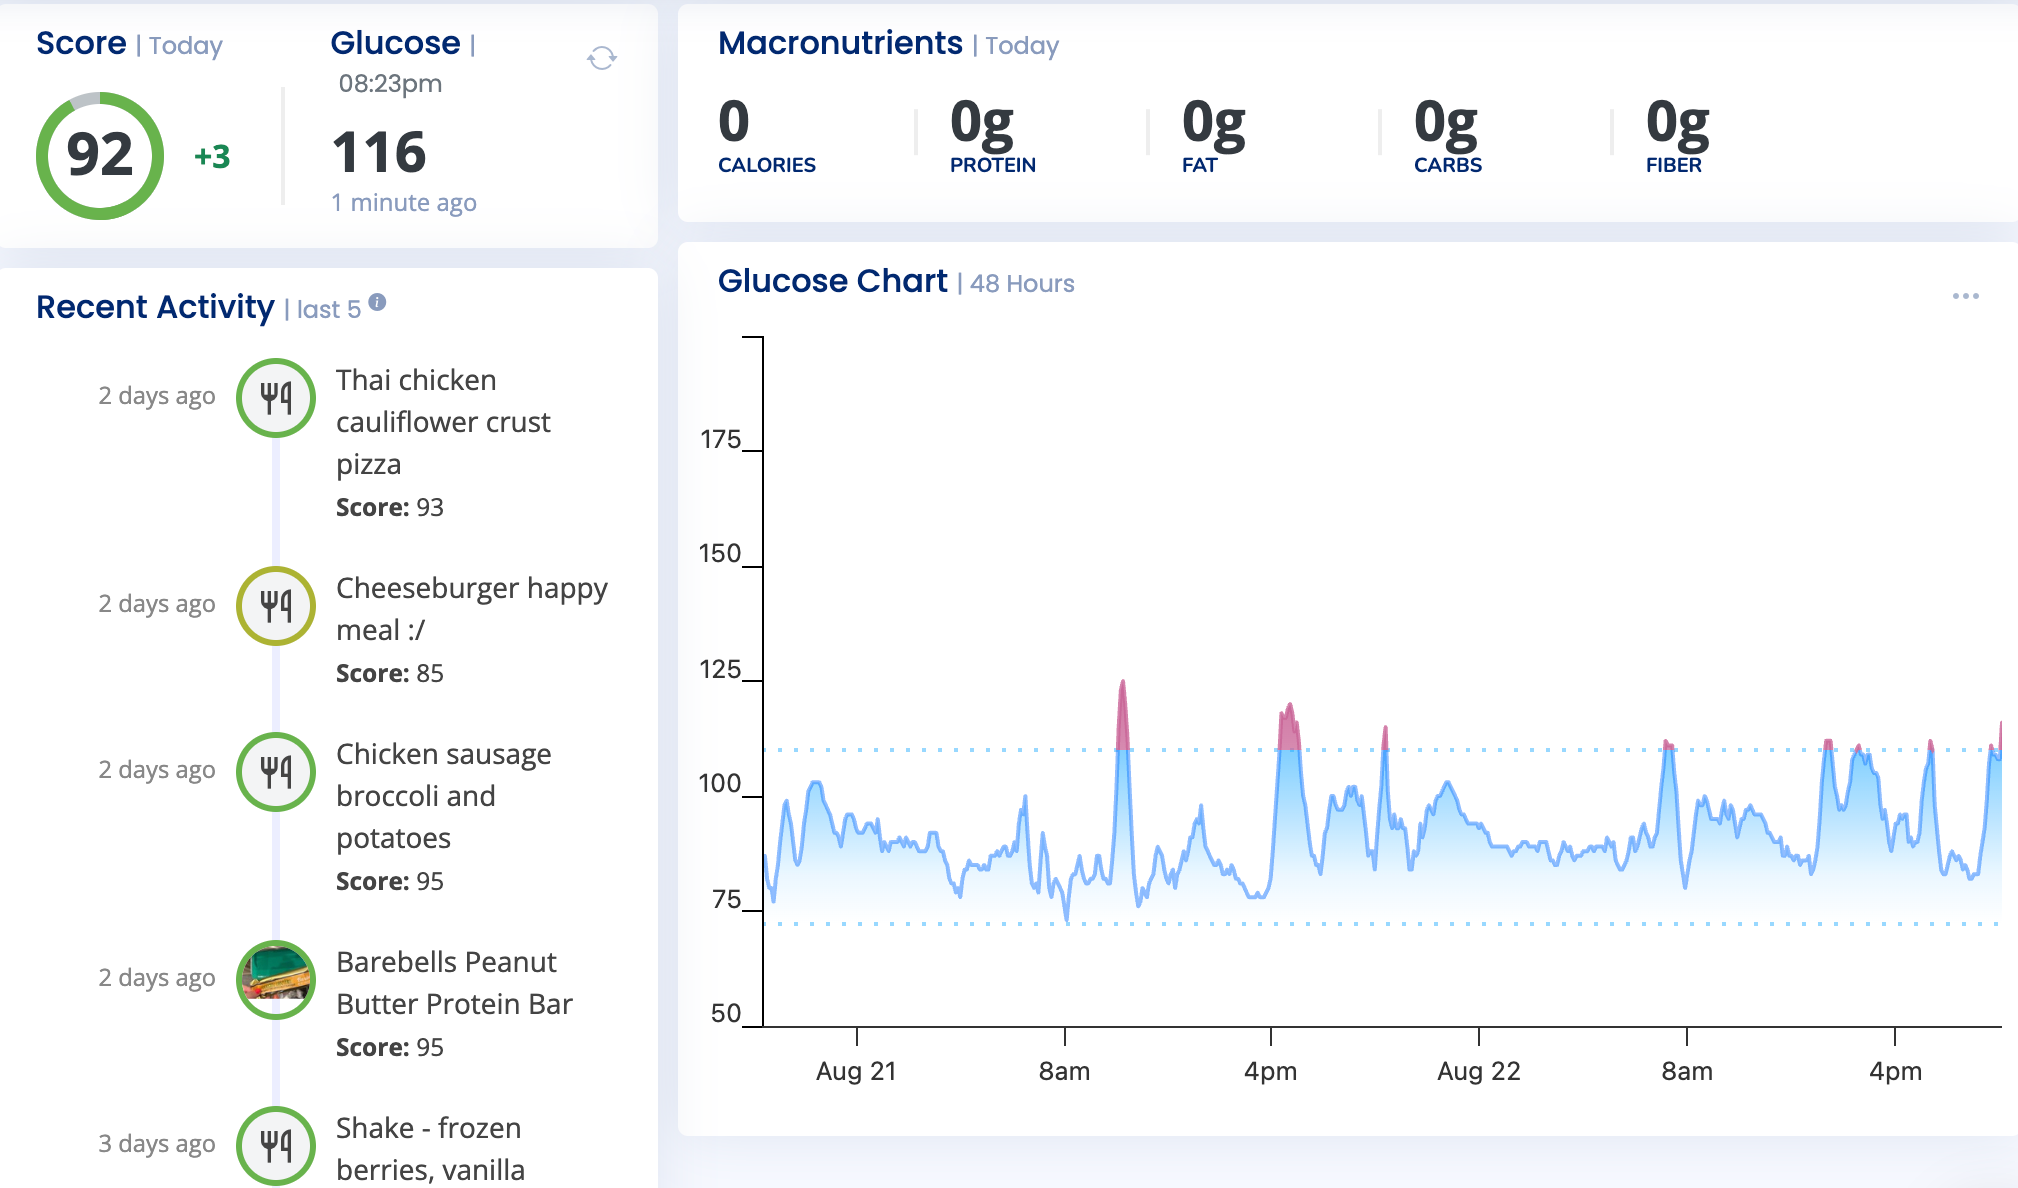The width and height of the screenshot is (2018, 1188).
Task: Click the glucose refresh sync icon
Action: (601, 58)
